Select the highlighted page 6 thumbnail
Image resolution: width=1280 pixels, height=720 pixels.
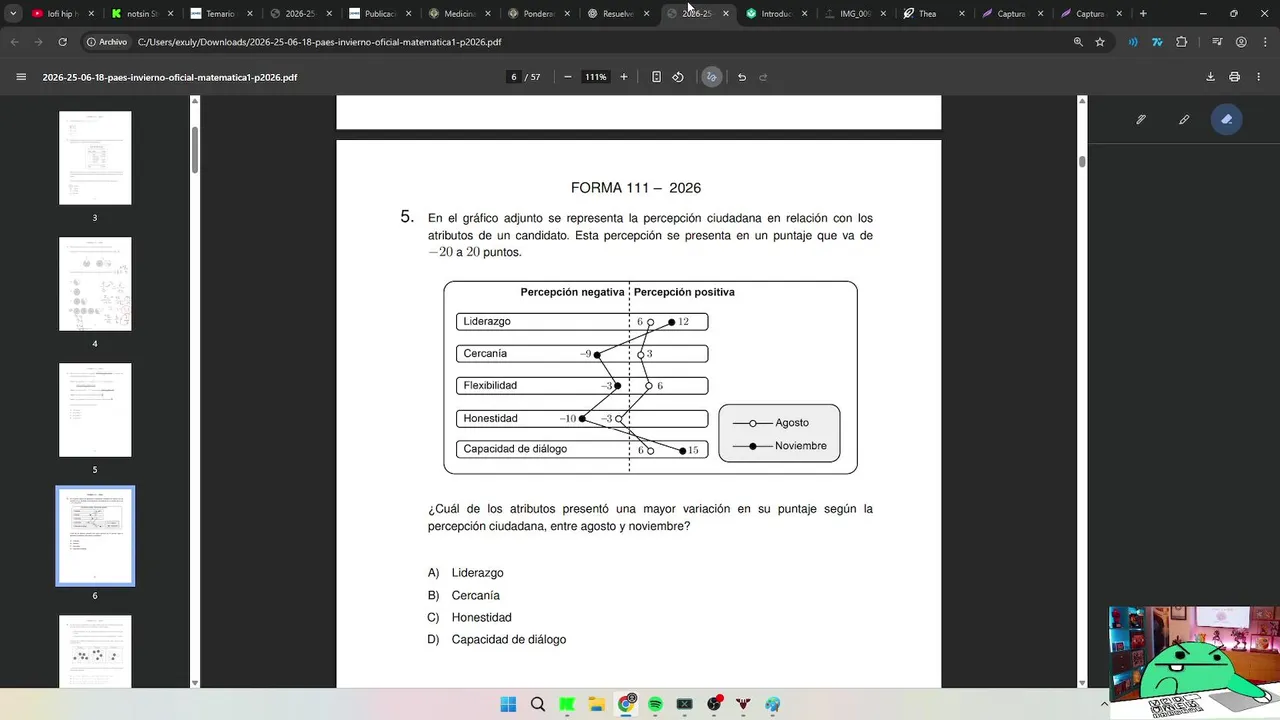(x=95, y=536)
